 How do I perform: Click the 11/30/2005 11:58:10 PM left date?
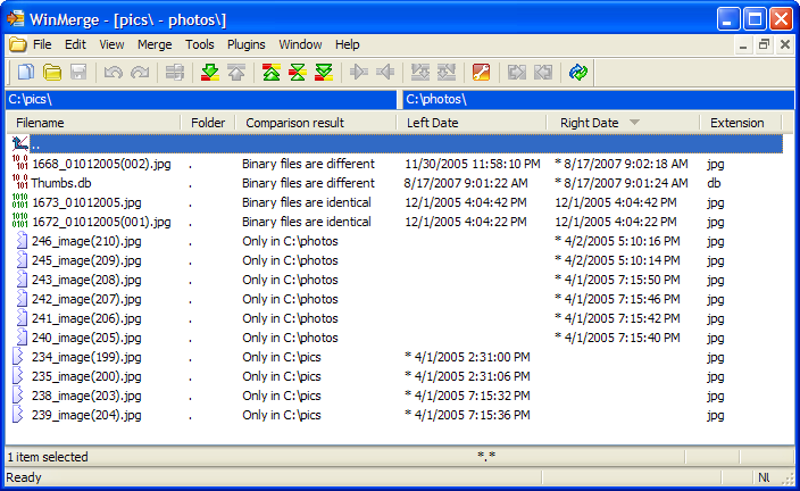pos(472,164)
